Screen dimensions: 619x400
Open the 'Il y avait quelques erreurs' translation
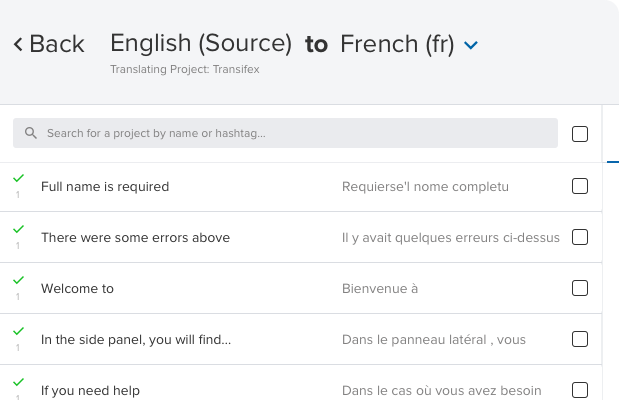pos(450,237)
